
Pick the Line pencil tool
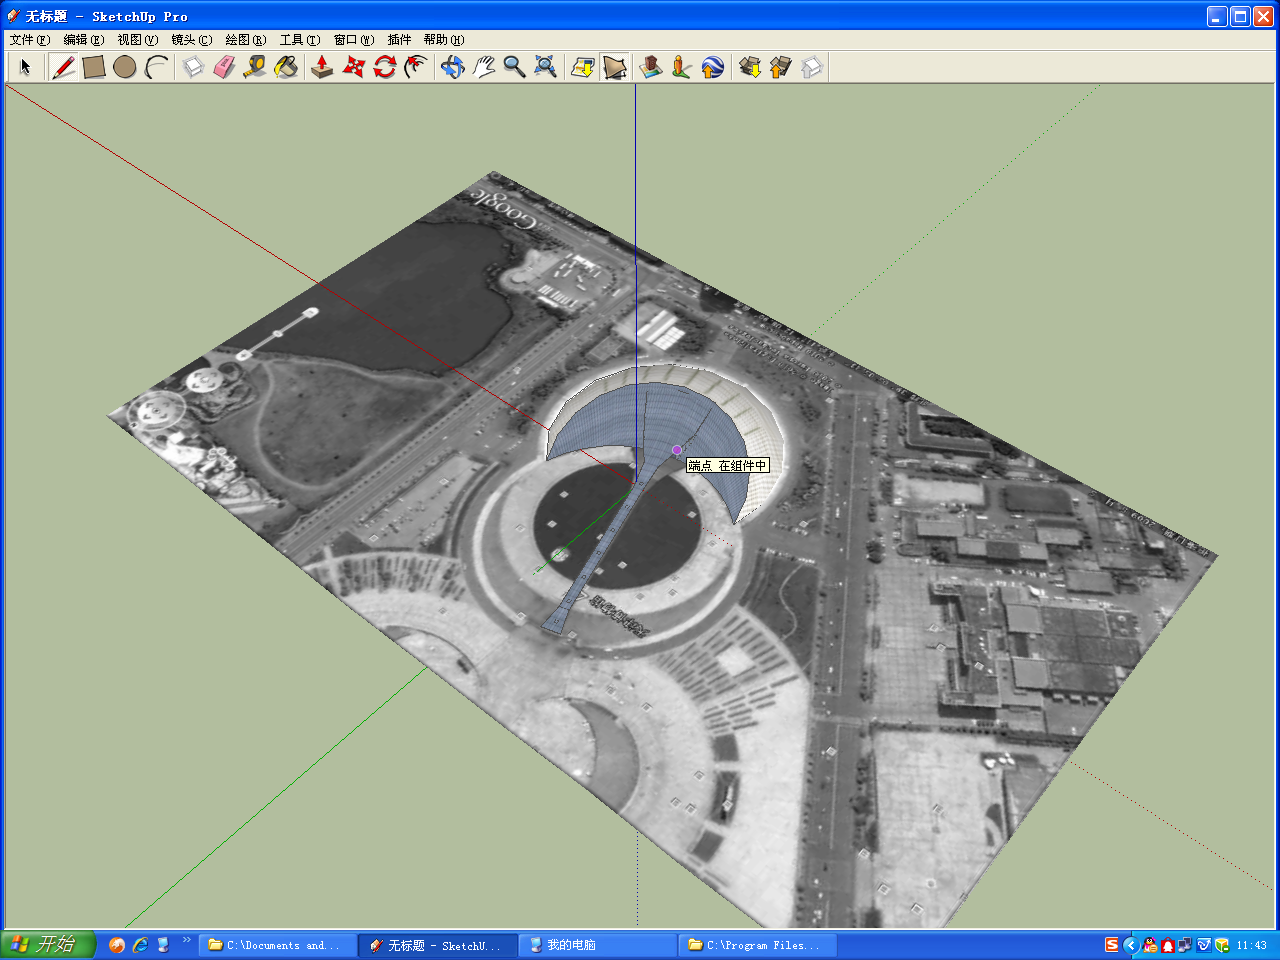(64, 67)
